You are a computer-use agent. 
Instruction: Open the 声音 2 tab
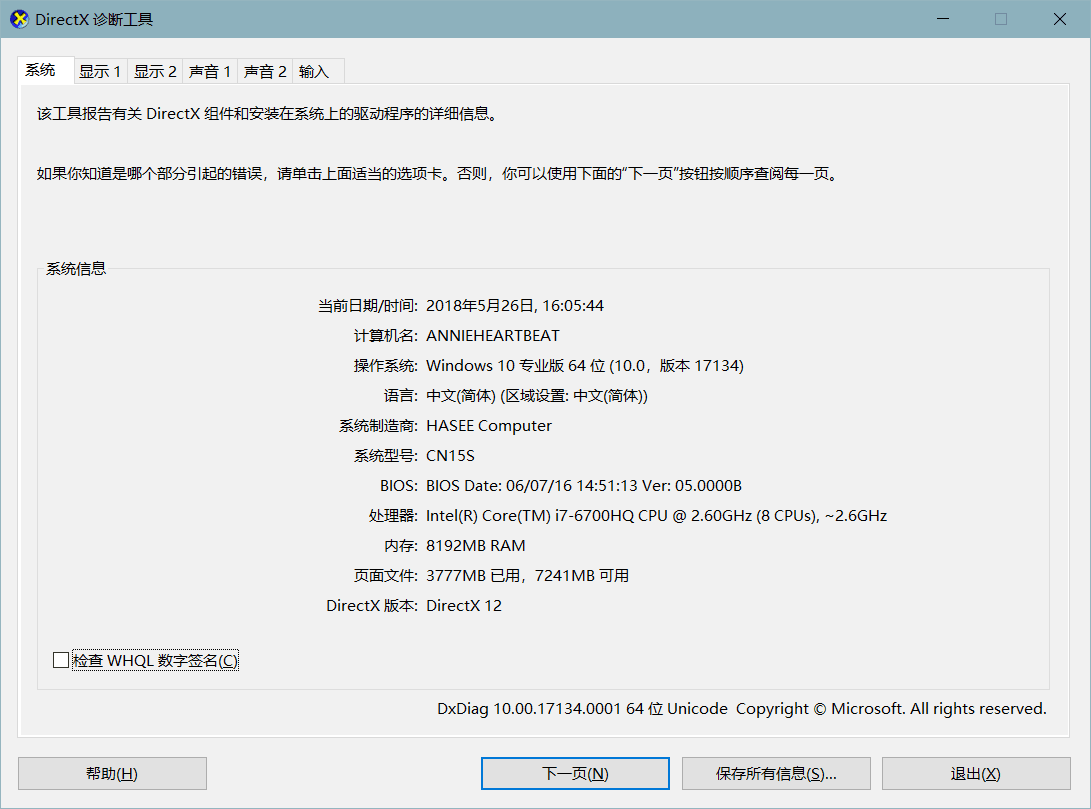tap(265, 71)
